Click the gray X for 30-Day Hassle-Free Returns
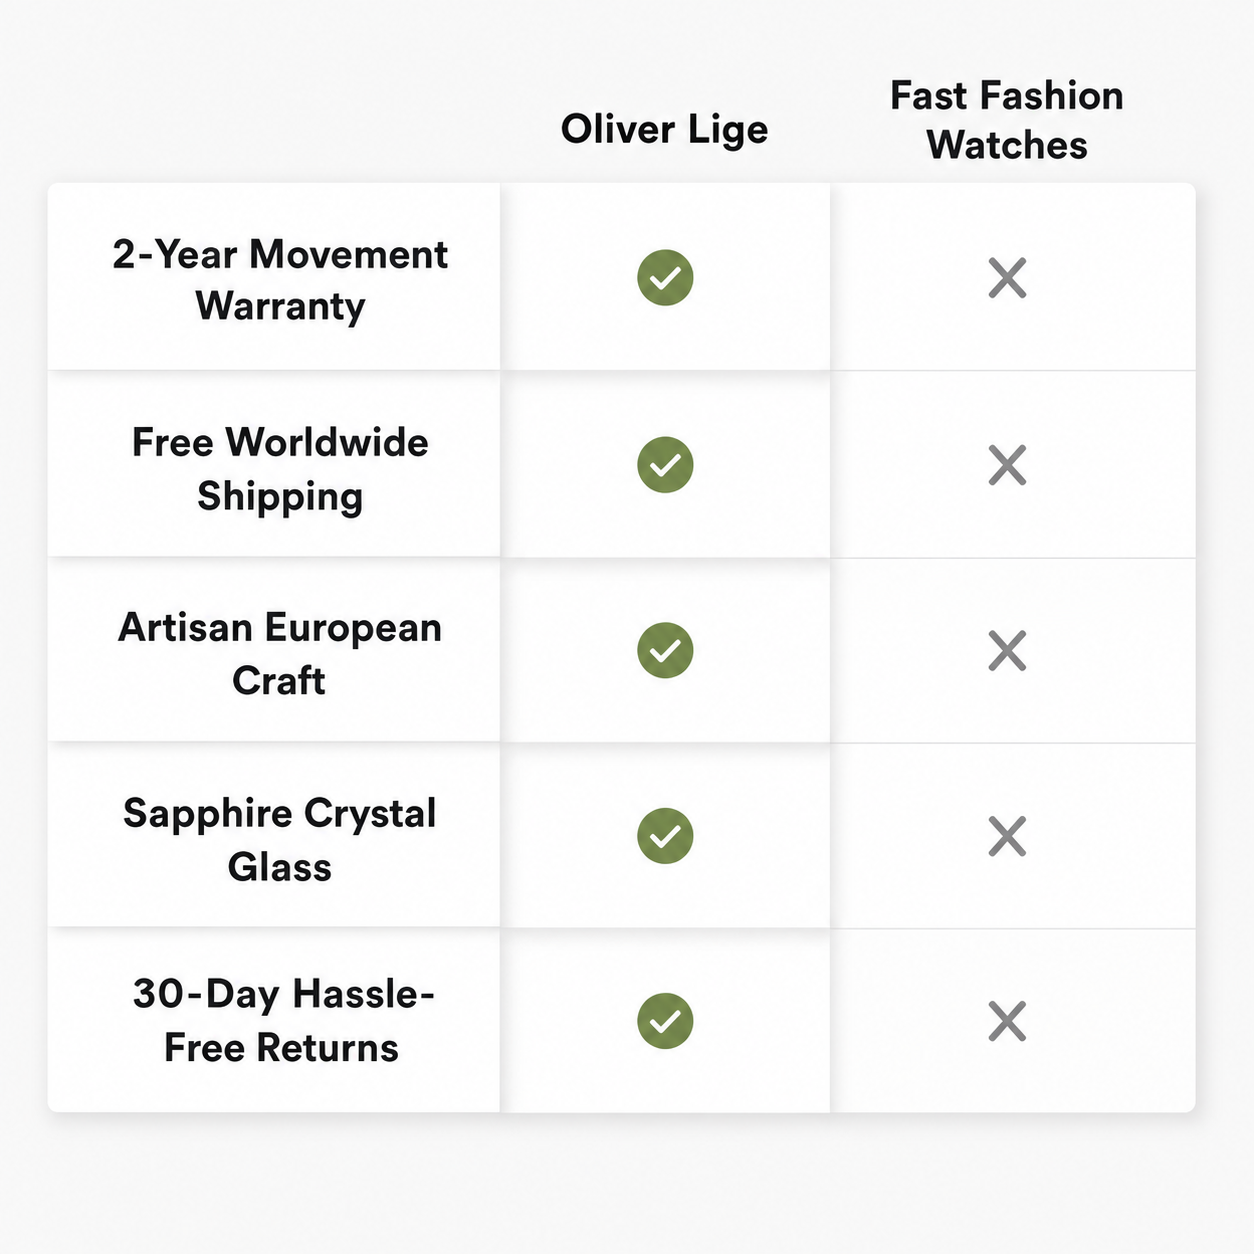 tap(1007, 1022)
